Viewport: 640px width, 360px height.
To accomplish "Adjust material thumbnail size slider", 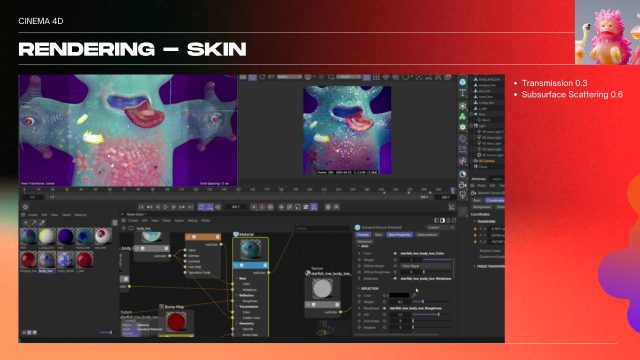I will point(105,333).
